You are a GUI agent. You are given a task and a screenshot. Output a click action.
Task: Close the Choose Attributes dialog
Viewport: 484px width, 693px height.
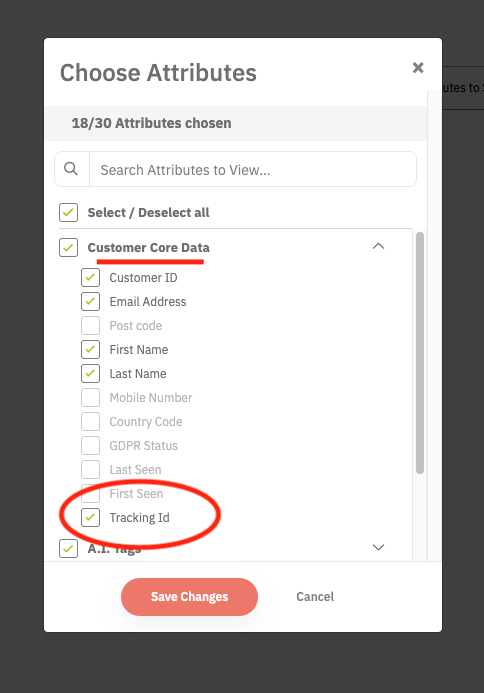coord(418,68)
